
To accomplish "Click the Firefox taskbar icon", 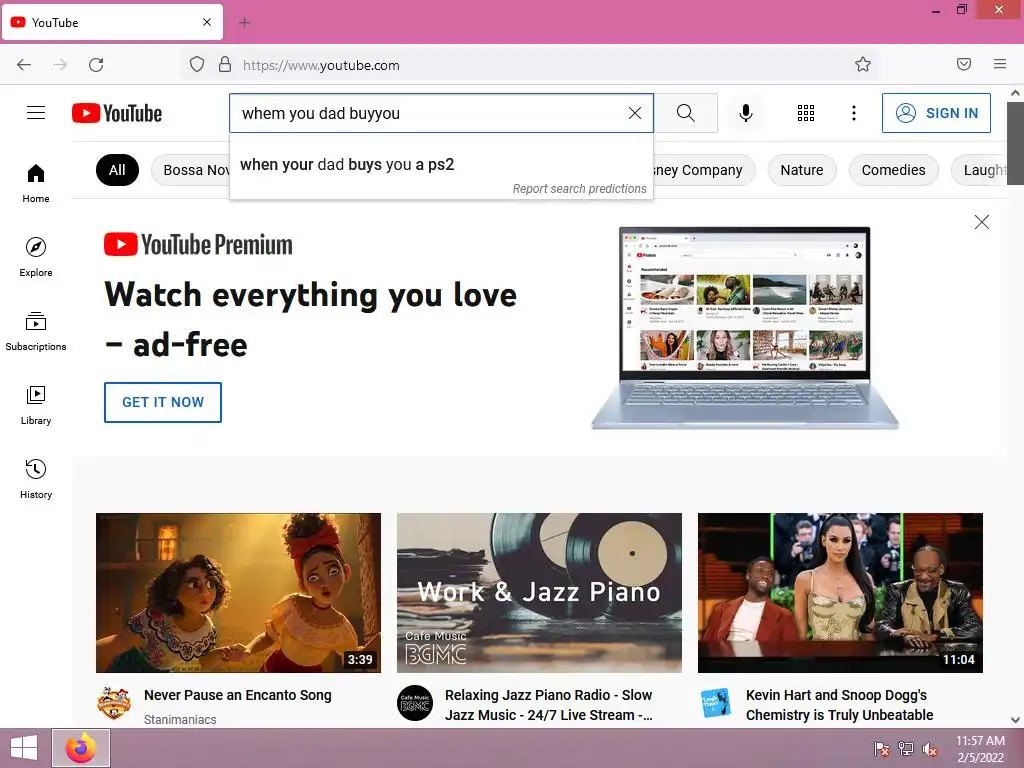I will [x=81, y=748].
